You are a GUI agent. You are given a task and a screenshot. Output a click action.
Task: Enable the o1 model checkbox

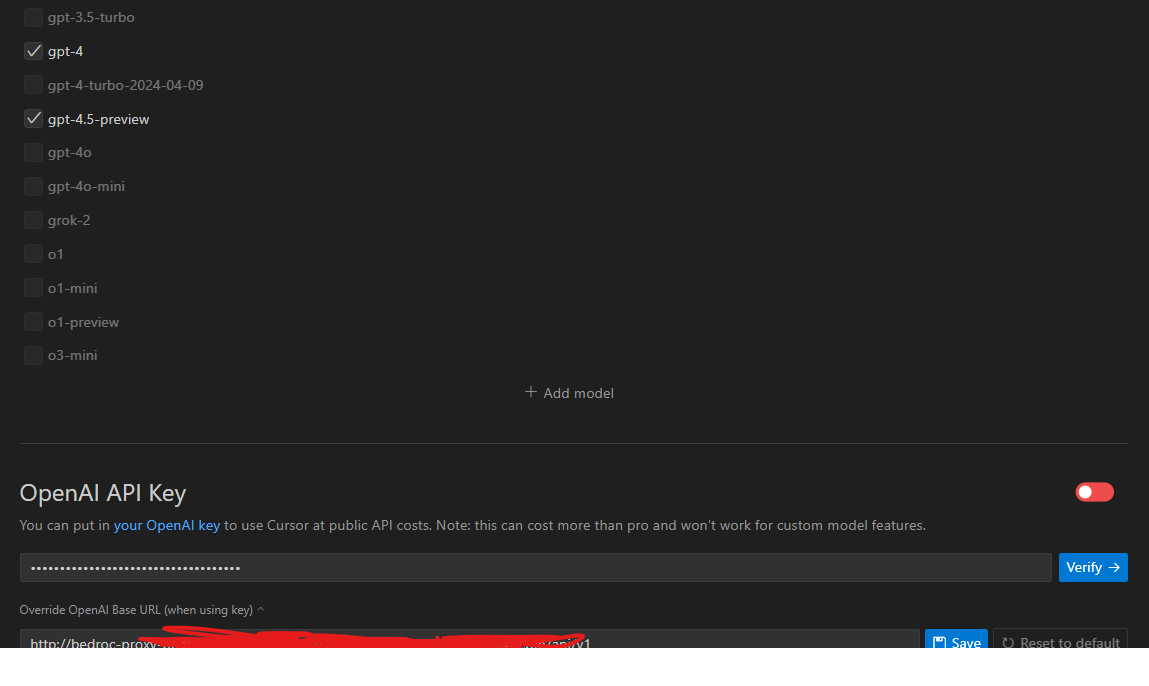[33, 254]
